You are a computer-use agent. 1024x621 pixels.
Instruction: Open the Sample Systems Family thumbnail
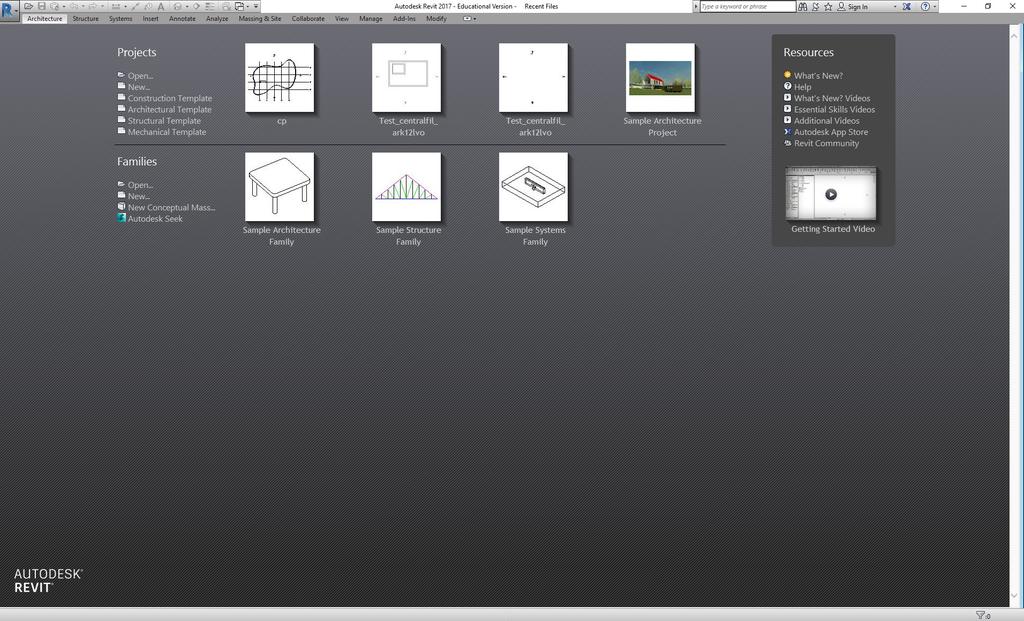tap(533, 187)
